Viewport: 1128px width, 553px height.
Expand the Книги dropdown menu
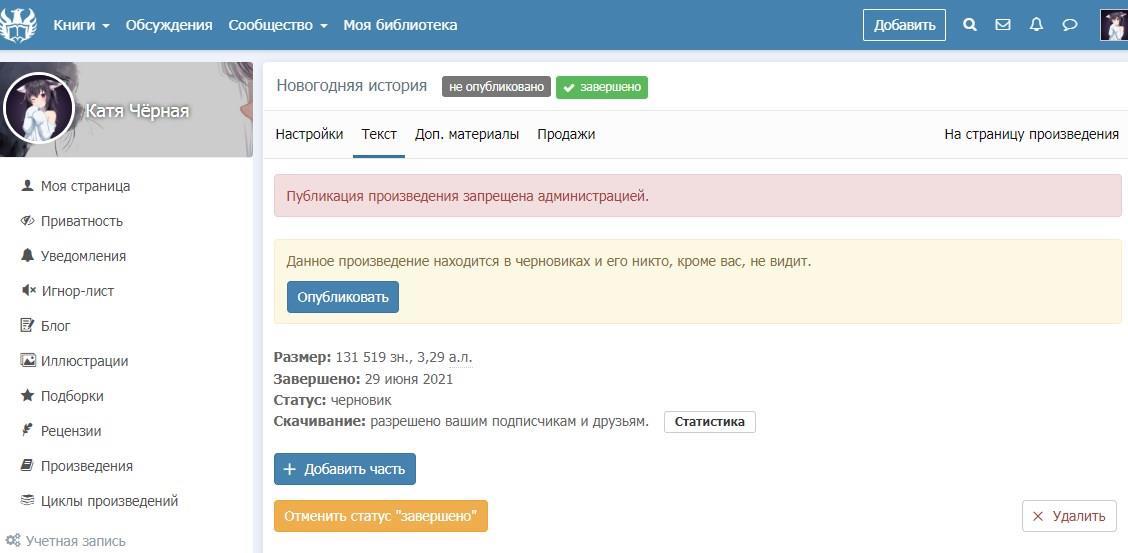coord(81,25)
